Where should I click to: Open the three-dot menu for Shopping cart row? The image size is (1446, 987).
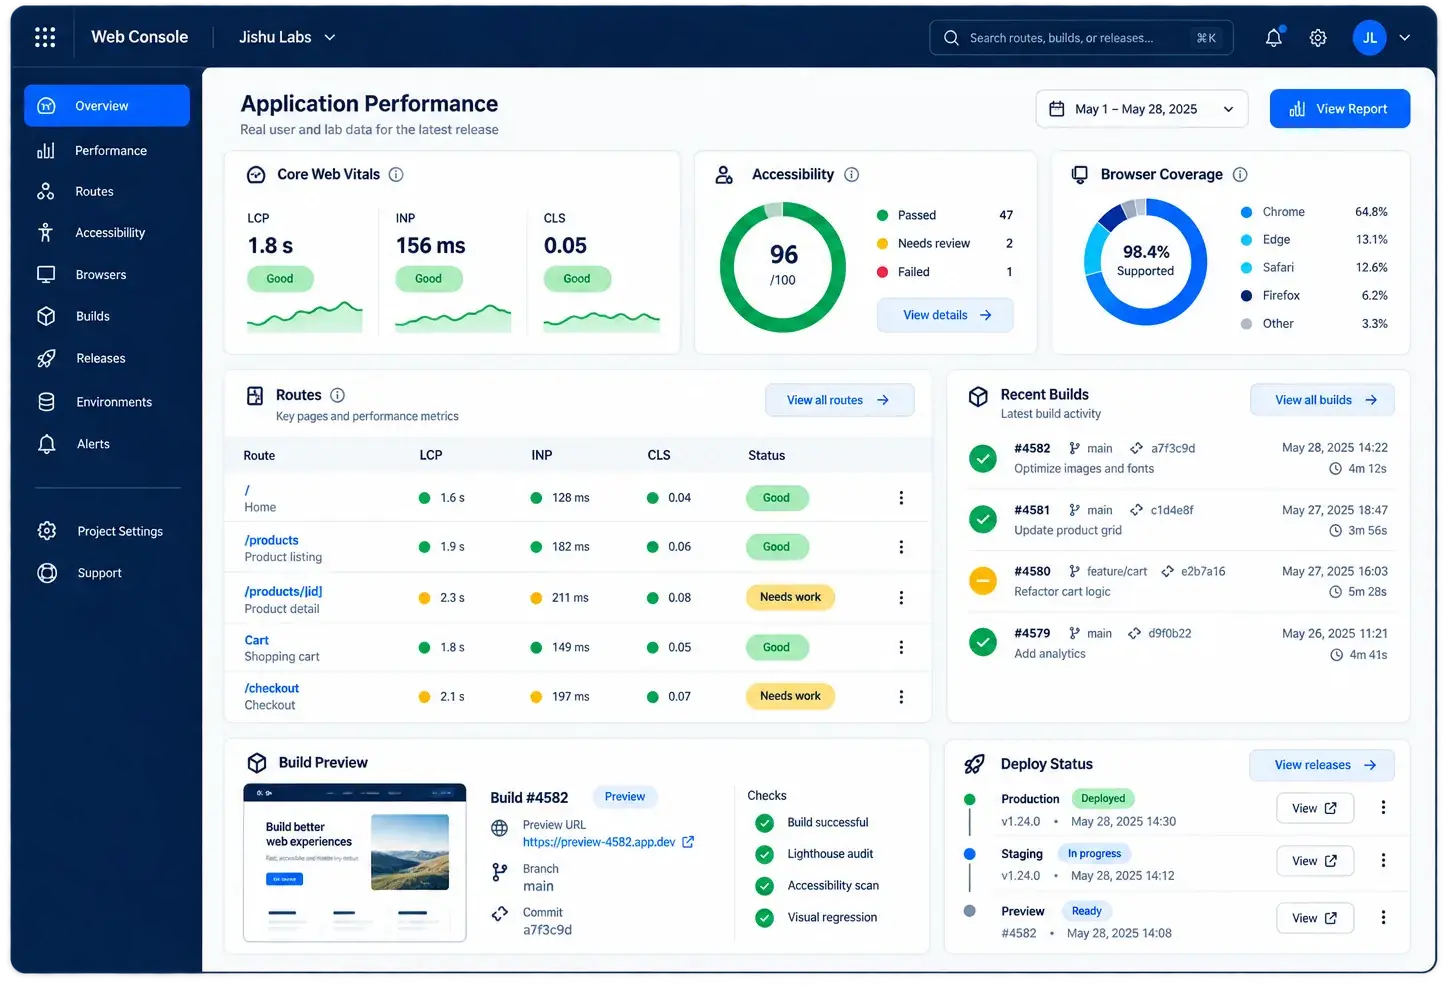pyautogui.click(x=901, y=647)
